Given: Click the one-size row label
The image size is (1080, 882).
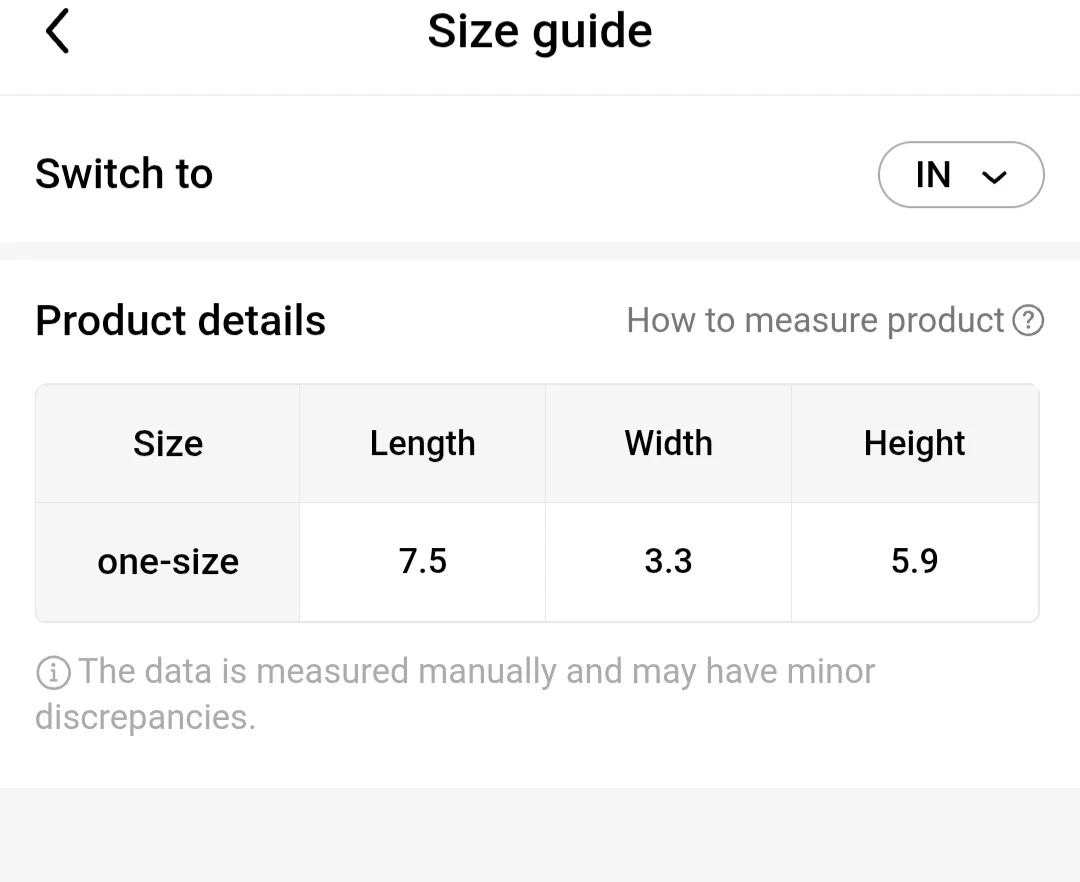Looking at the screenshot, I should point(168,562).
